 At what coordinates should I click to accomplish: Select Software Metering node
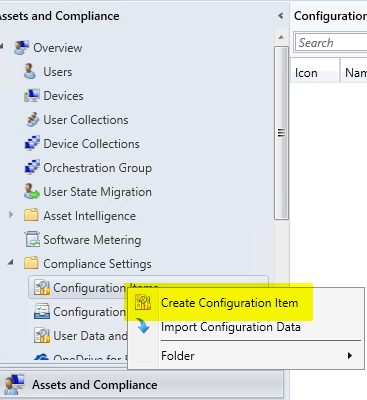point(92,240)
